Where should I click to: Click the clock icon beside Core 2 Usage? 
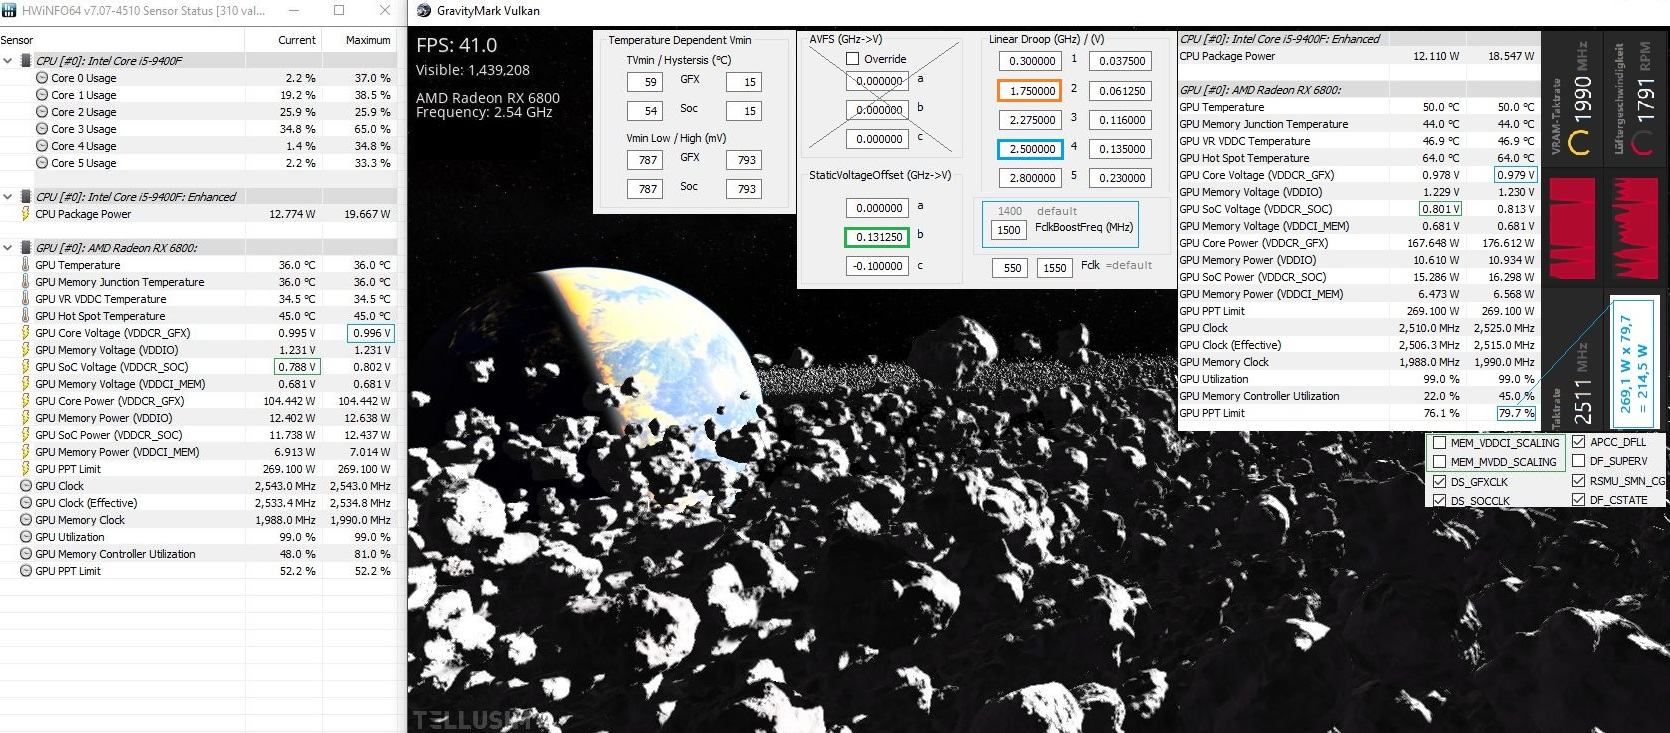pyautogui.click(x=42, y=112)
